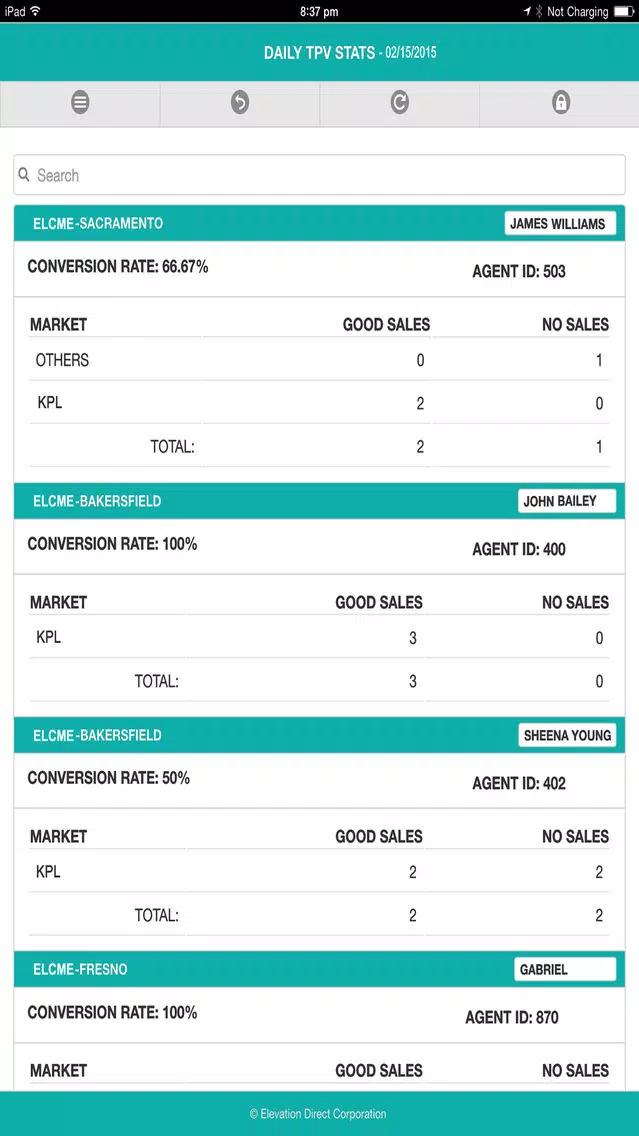The width and height of the screenshot is (639, 1136).
Task: Open the ELCME-SACRAMENTO section header
Action: 320,223
